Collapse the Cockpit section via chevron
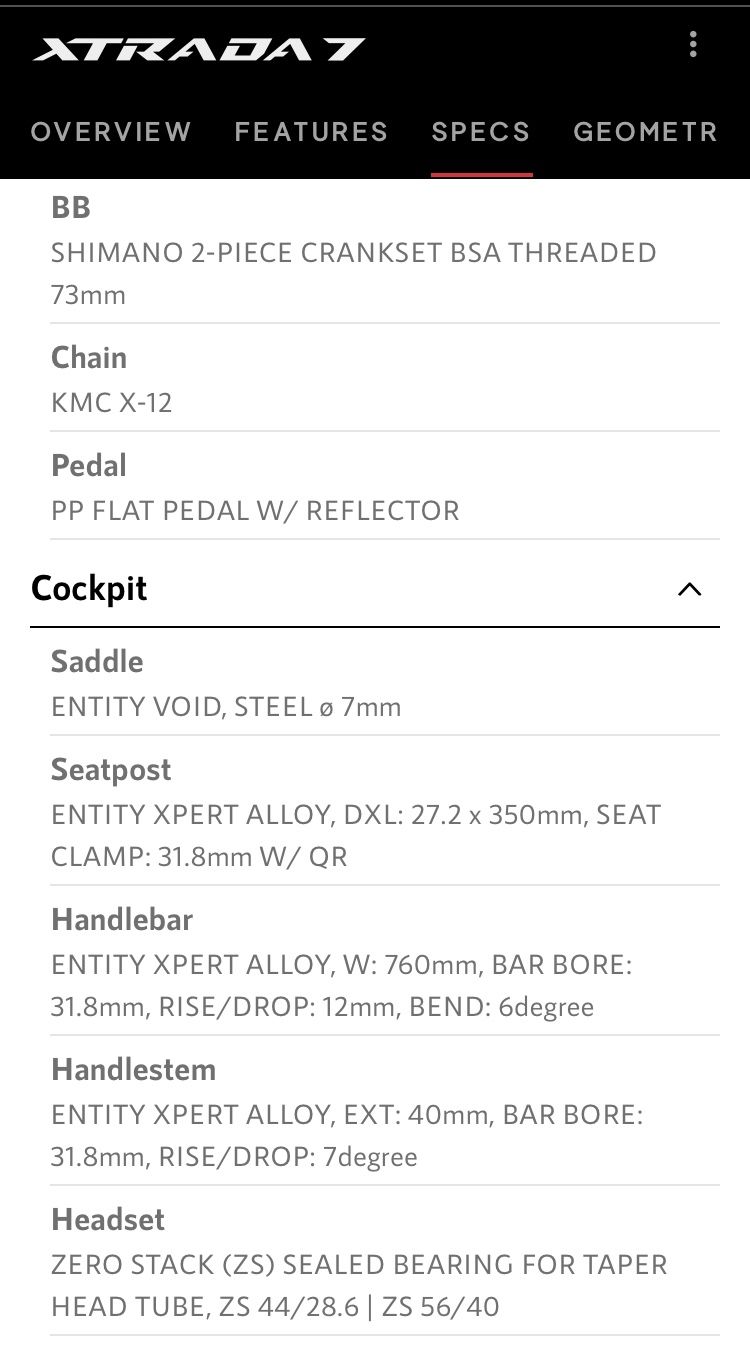The height and width of the screenshot is (1360, 750). click(689, 590)
